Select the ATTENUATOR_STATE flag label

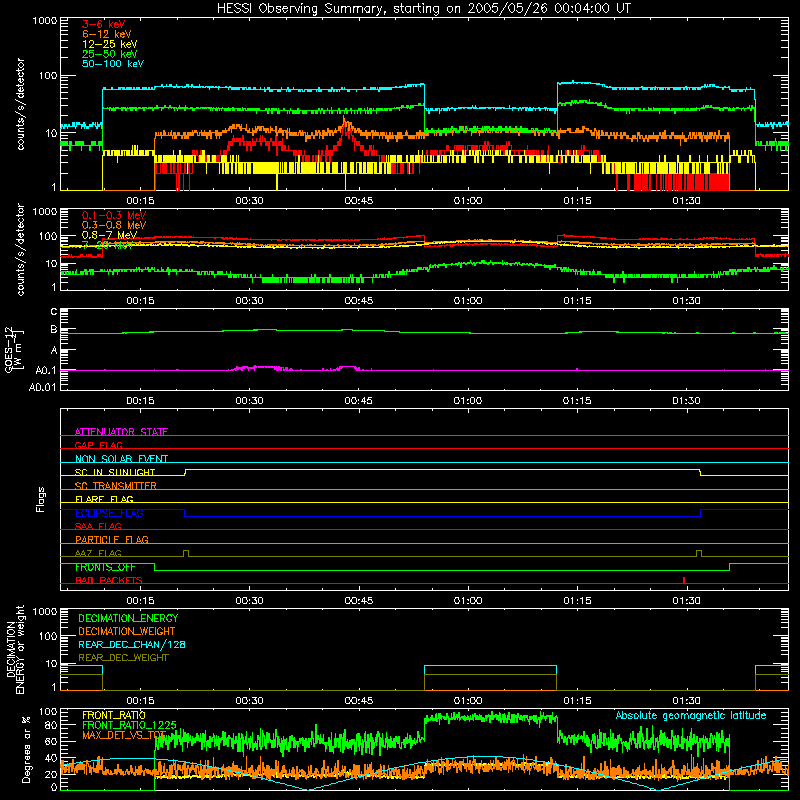121,432
